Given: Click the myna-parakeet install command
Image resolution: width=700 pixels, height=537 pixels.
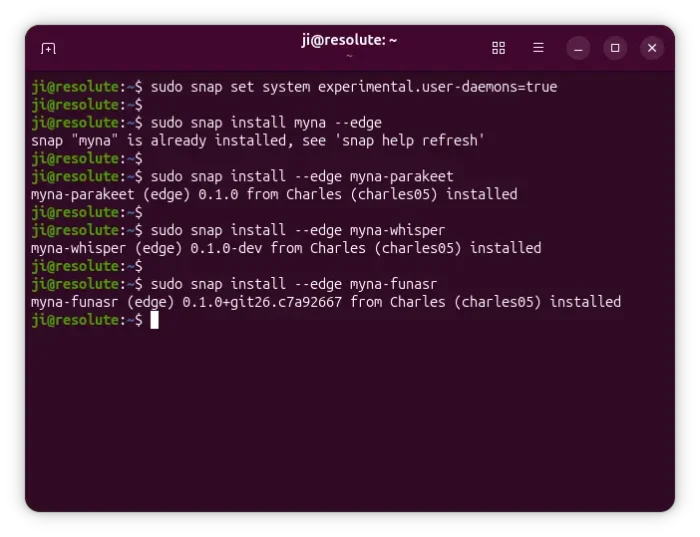Looking at the screenshot, I should pos(302,176).
